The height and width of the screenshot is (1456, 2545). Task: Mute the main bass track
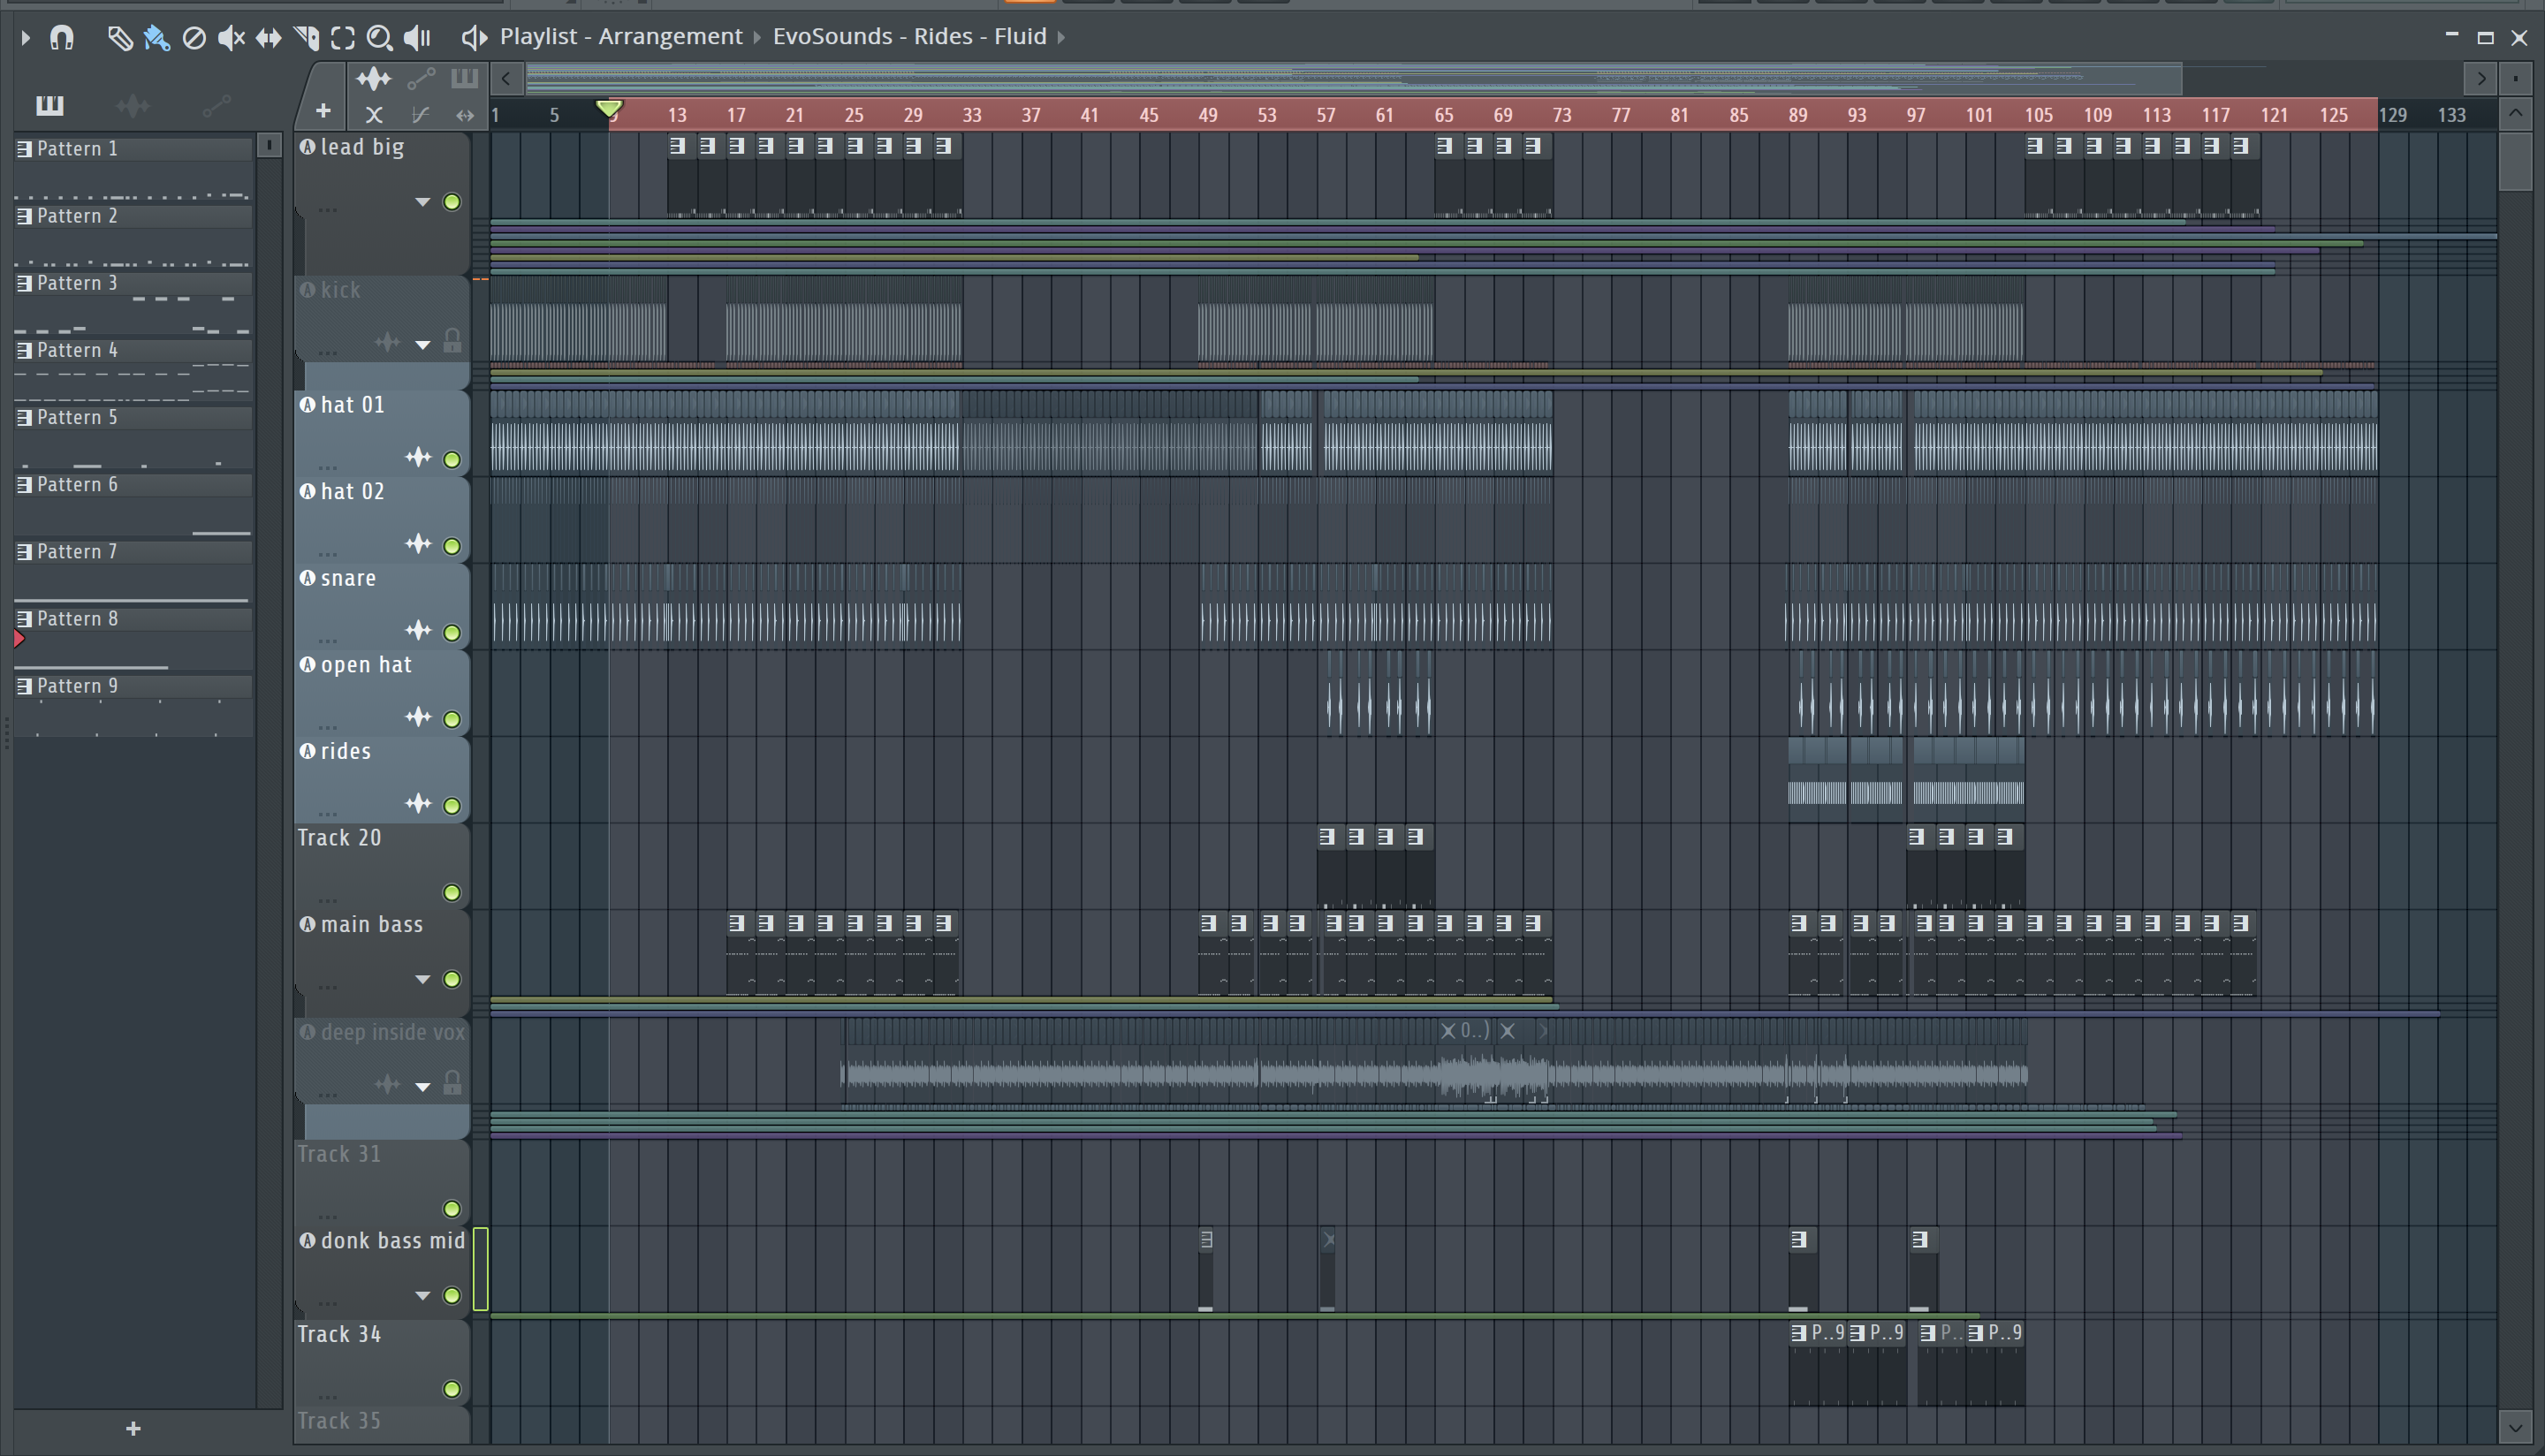[x=452, y=979]
